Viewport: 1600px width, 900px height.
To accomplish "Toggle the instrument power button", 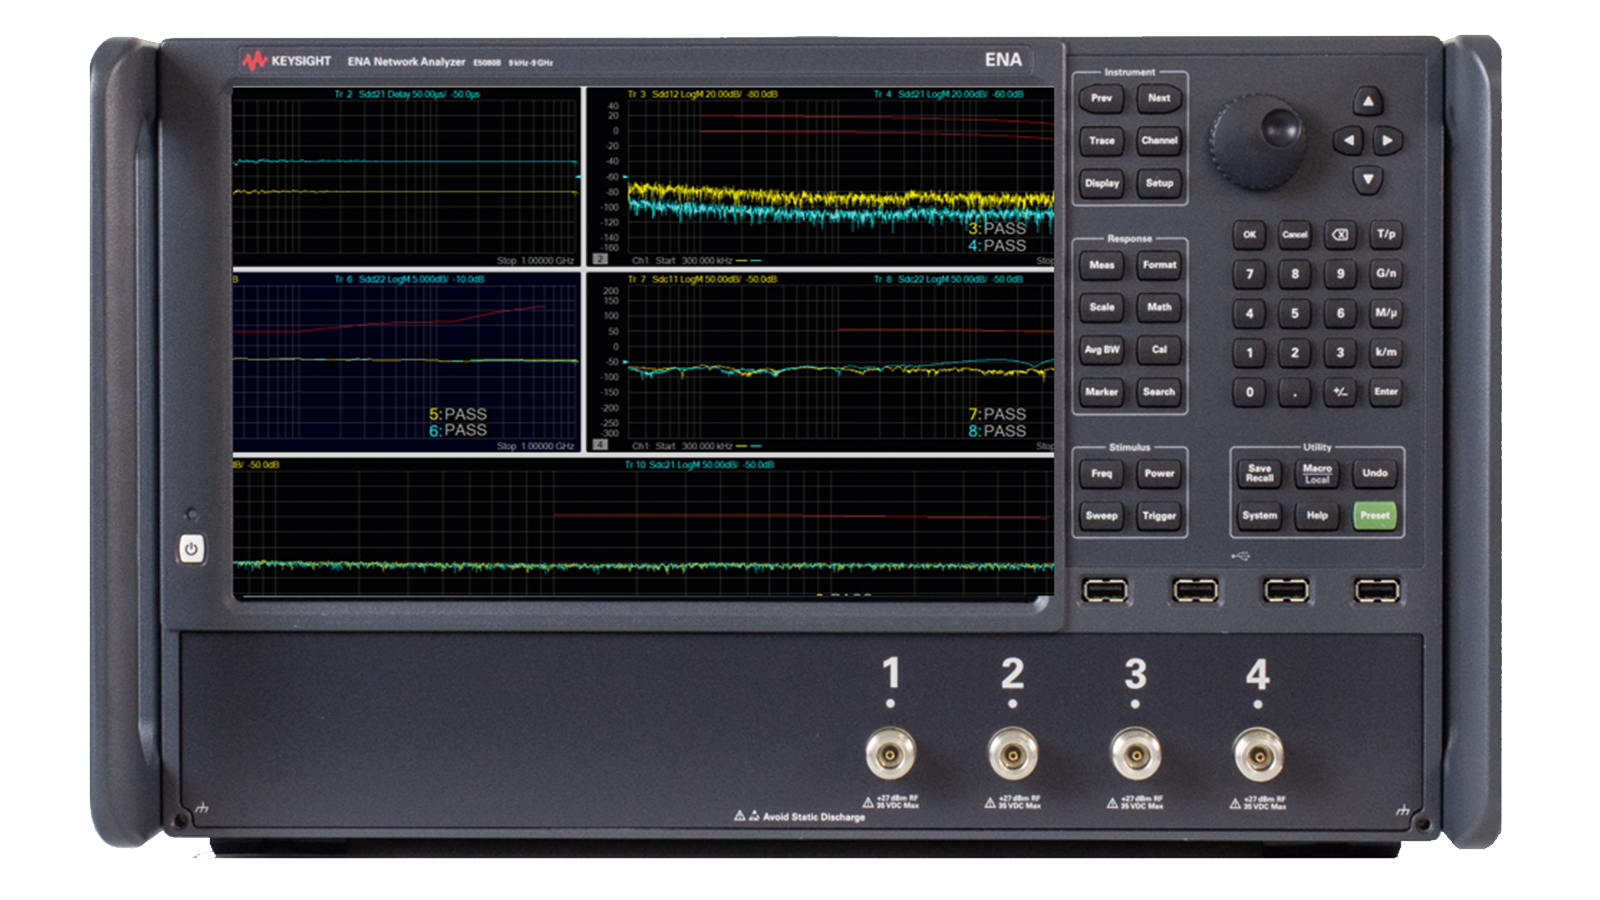I will tap(191, 548).
